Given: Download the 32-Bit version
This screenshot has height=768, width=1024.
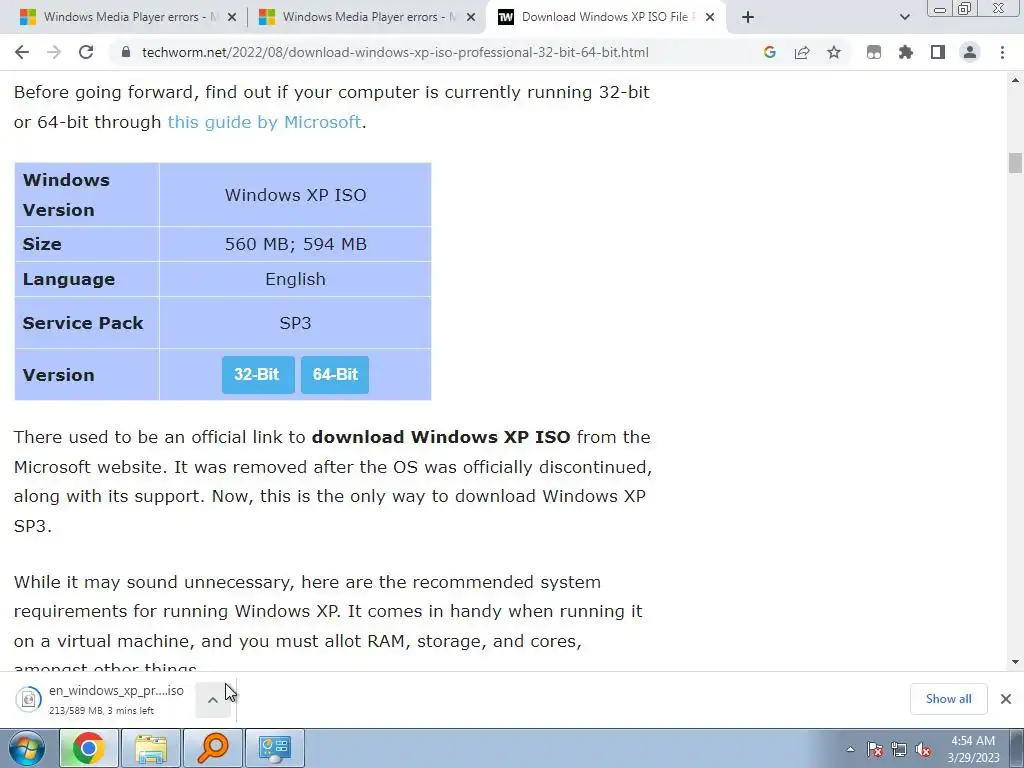Looking at the screenshot, I should pos(258,375).
